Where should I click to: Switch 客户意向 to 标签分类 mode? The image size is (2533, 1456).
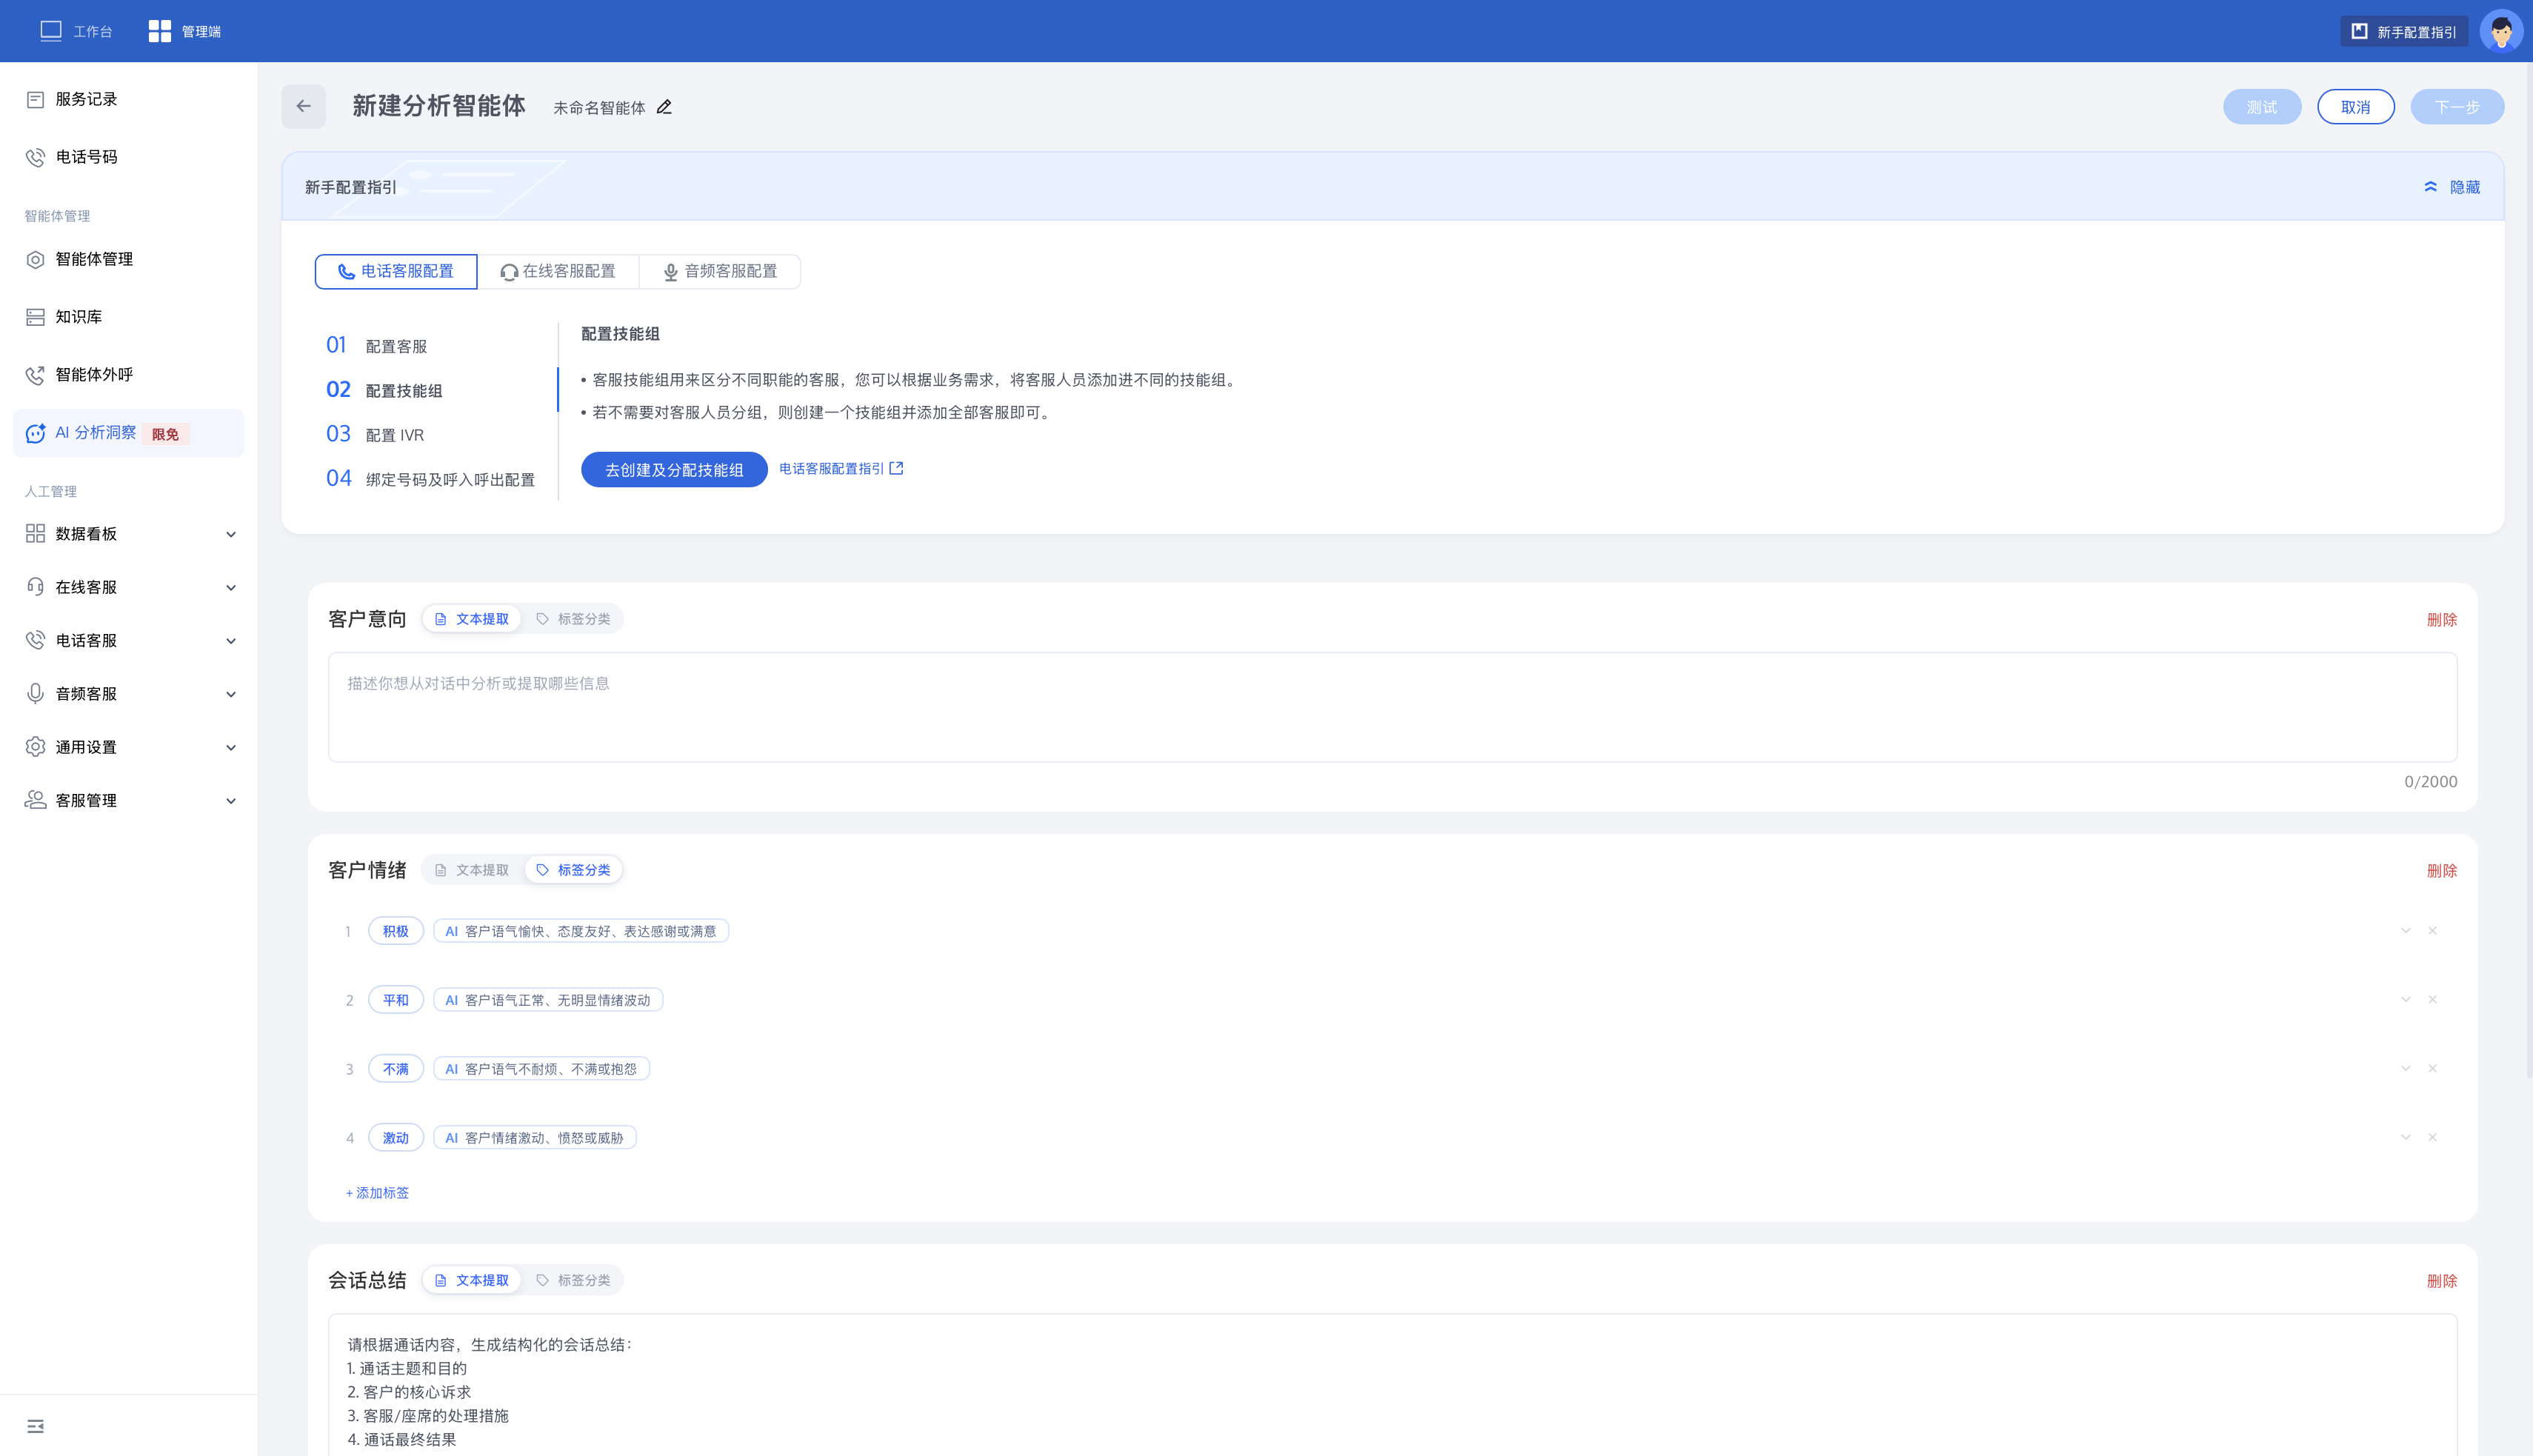(x=574, y=619)
